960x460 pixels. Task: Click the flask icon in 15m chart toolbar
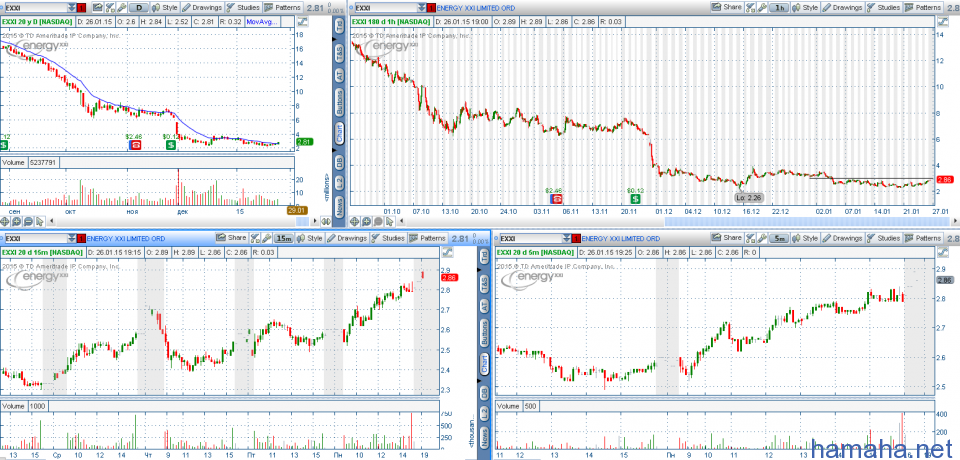(x=255, y=238)
